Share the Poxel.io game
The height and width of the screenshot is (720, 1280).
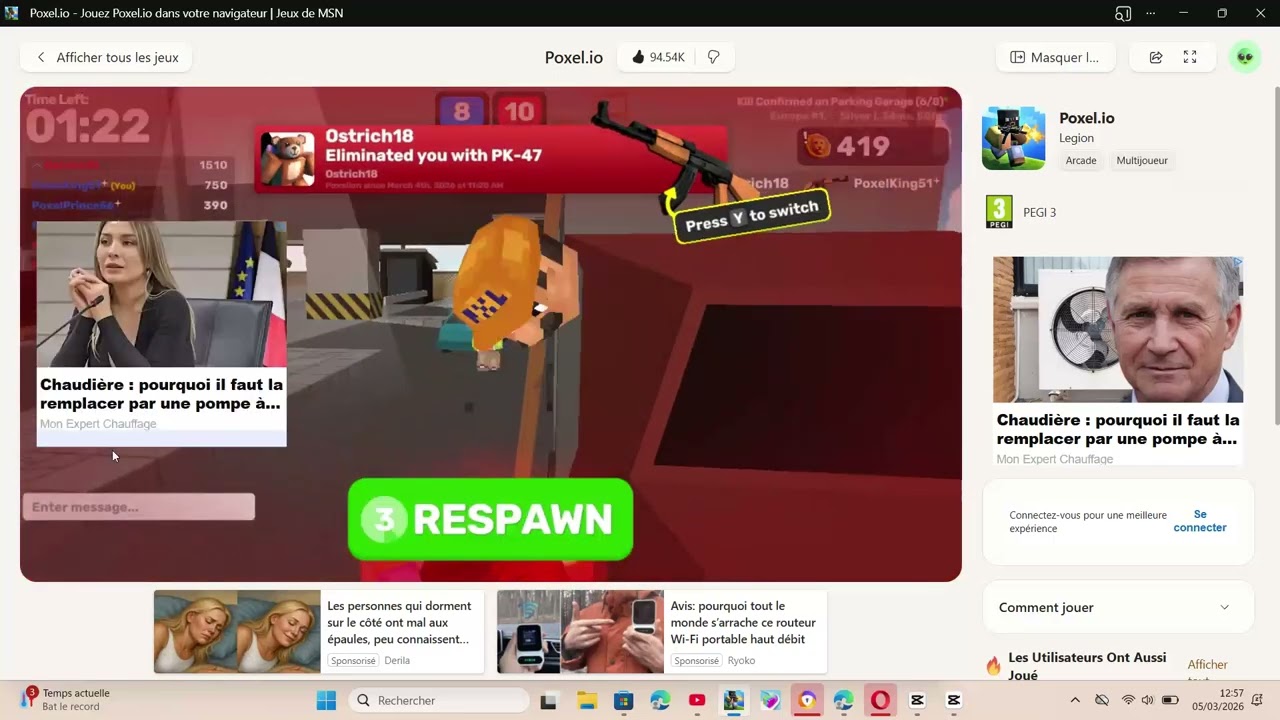point(1156,57)
